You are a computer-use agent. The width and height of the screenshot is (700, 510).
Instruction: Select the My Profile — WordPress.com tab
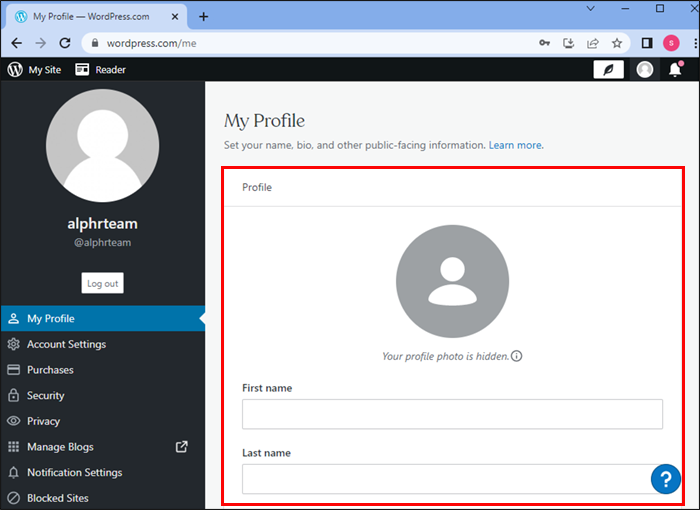[x=96, y=17]
